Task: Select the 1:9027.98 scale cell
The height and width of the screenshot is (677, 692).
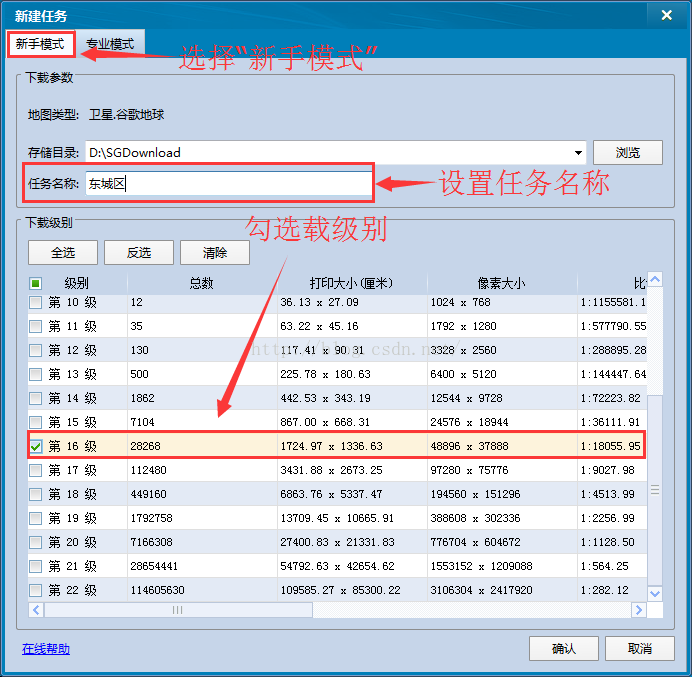Action: point(612,470)
